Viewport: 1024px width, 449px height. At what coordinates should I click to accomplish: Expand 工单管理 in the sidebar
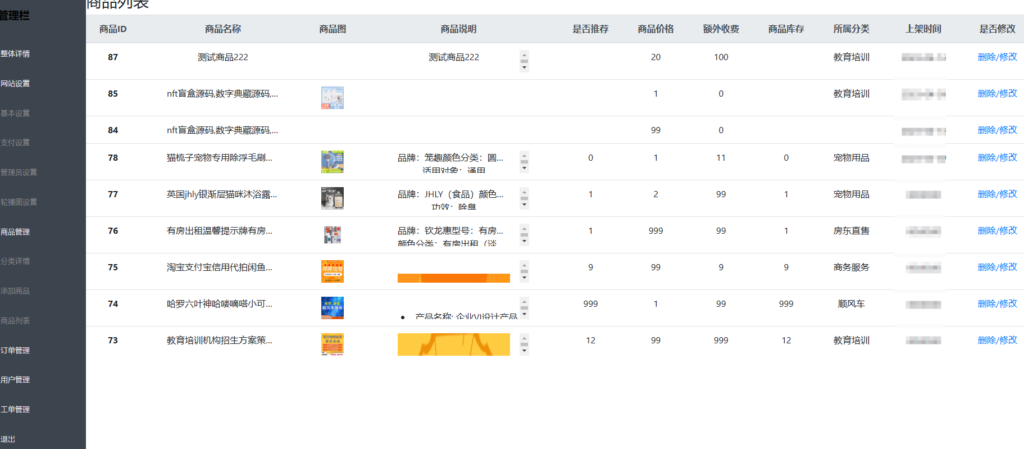[x=15, y=410]
